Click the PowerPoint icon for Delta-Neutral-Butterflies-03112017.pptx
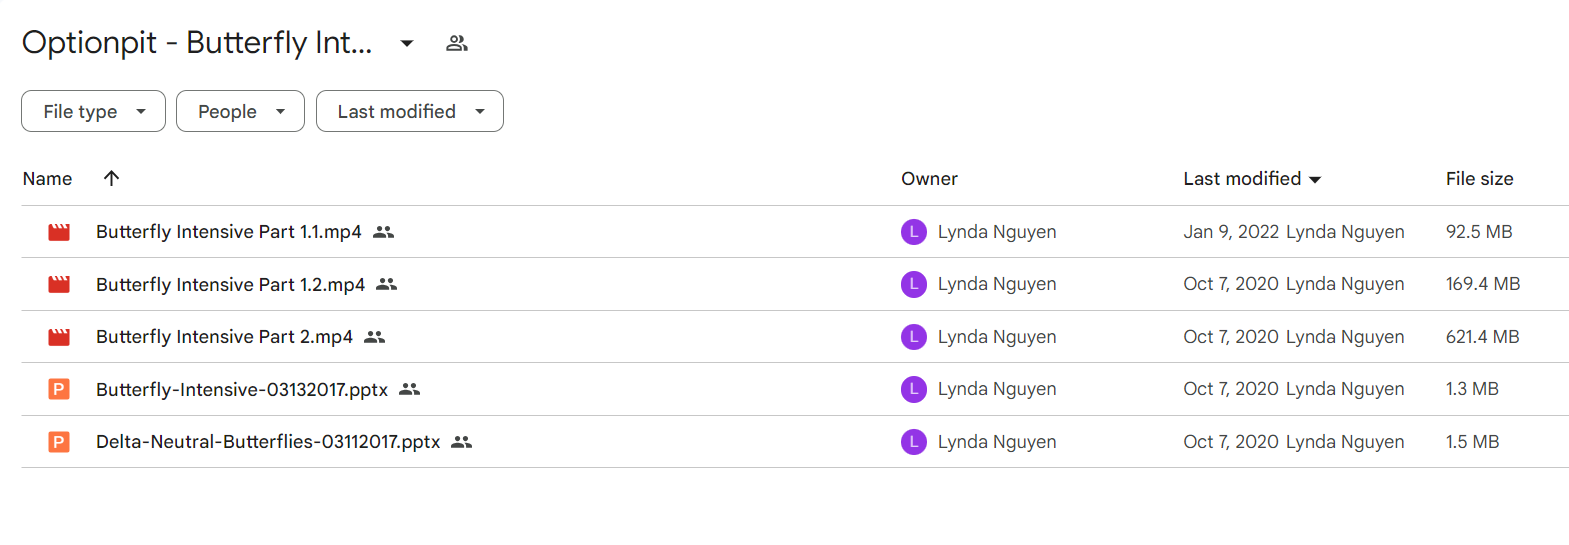Viewport: 1569px width, 545px height. (59, 442)
